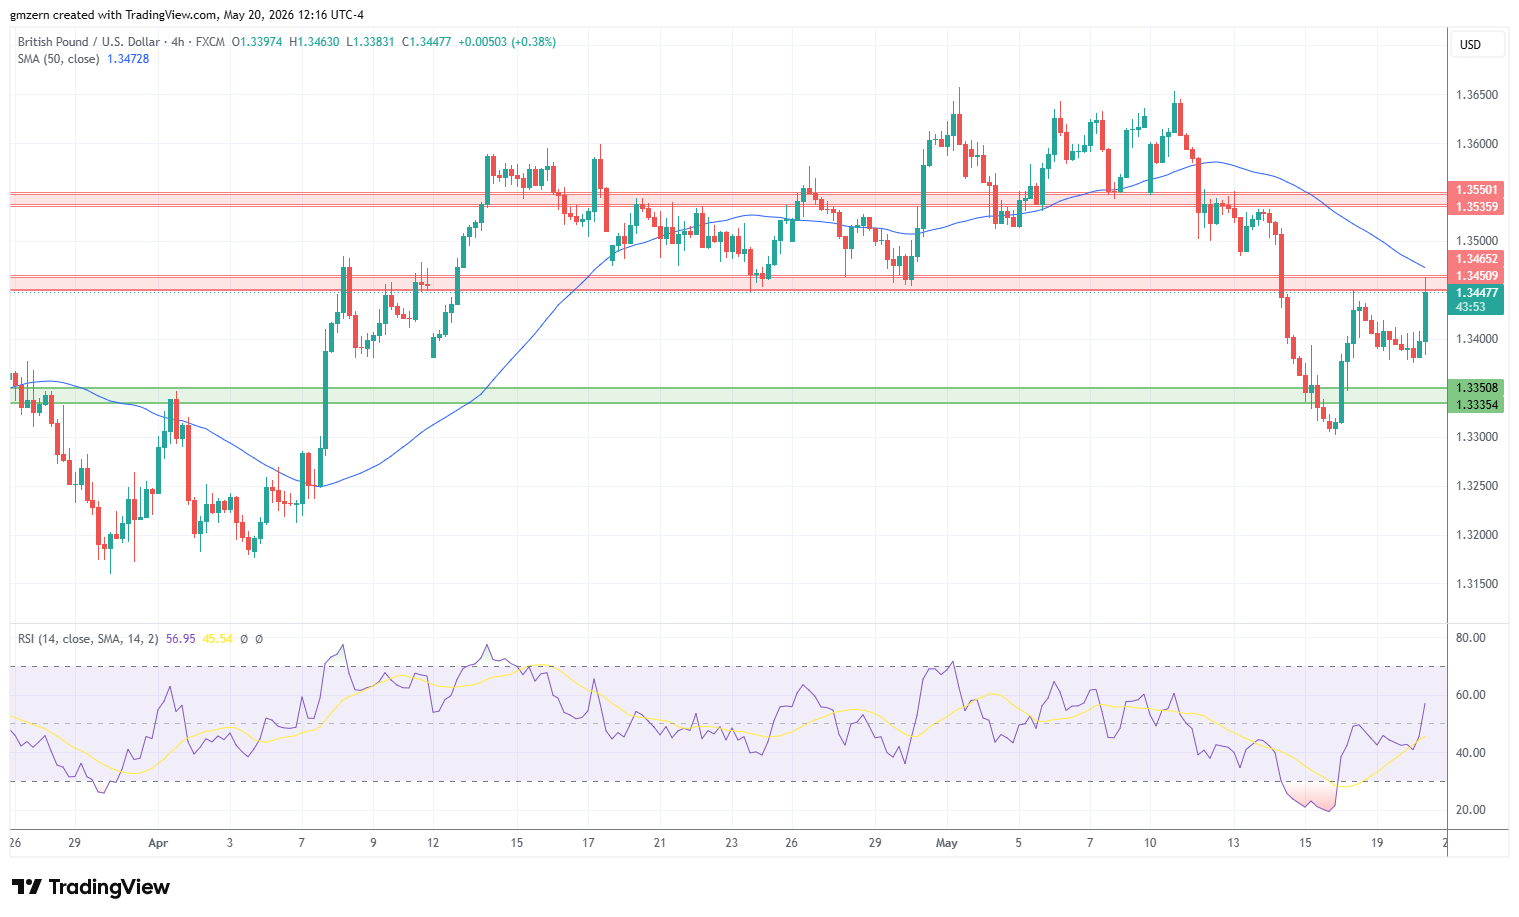Click the 1.32500 price axis label
Viewport: 1519px width, 917px height.
pos(1477,486)
